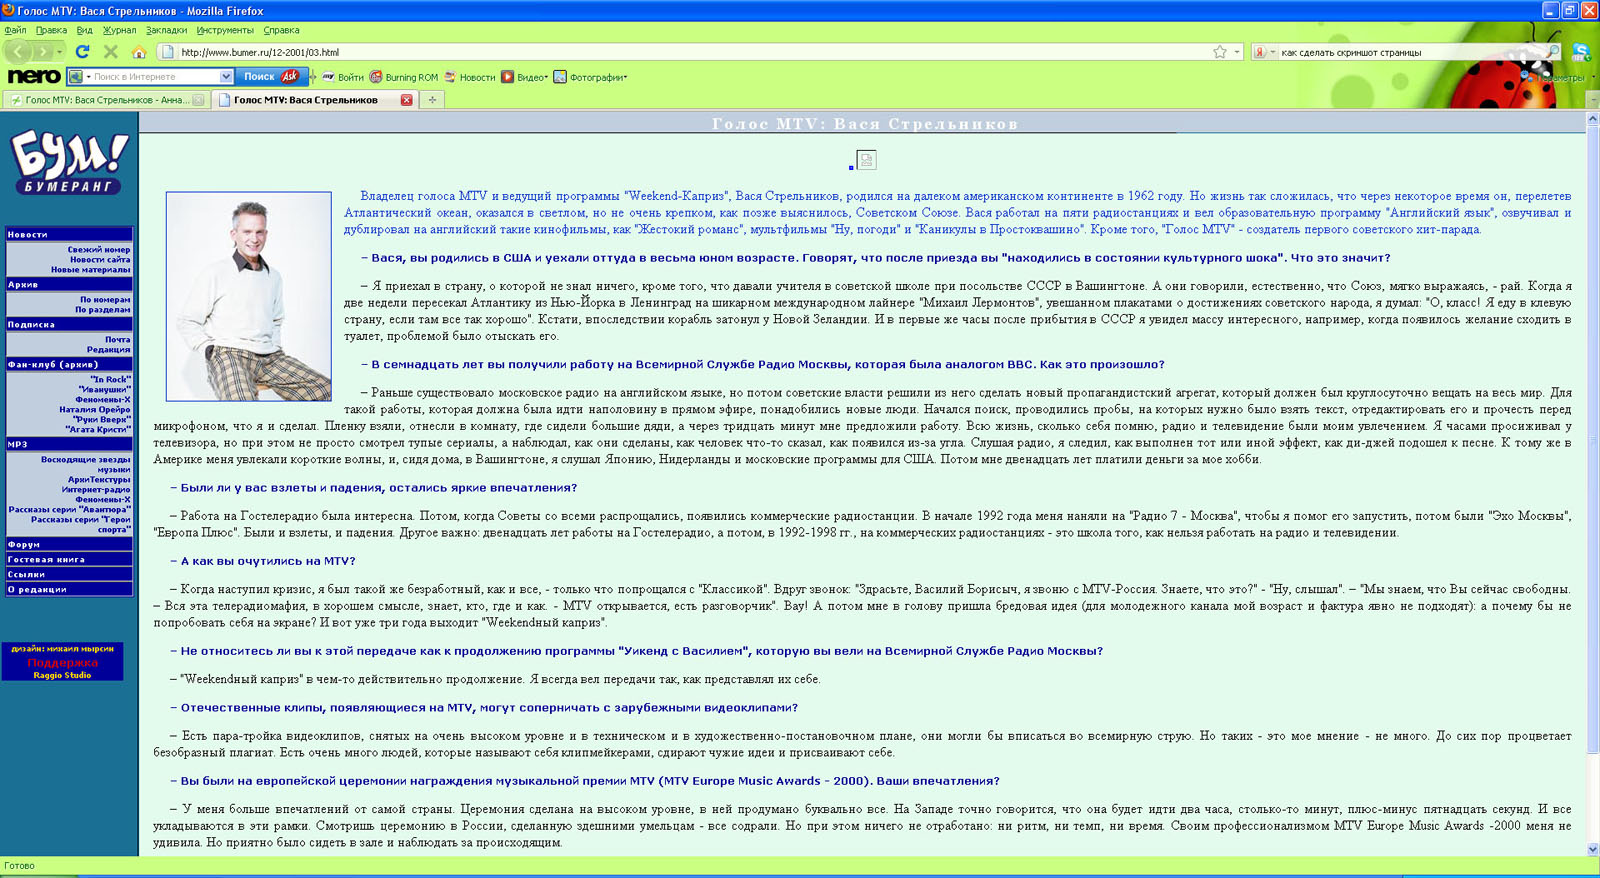Viewport: 1600px width, 878px height.
Task: Open the 'Параметры' toolbar options
Action: point(1557,77)
